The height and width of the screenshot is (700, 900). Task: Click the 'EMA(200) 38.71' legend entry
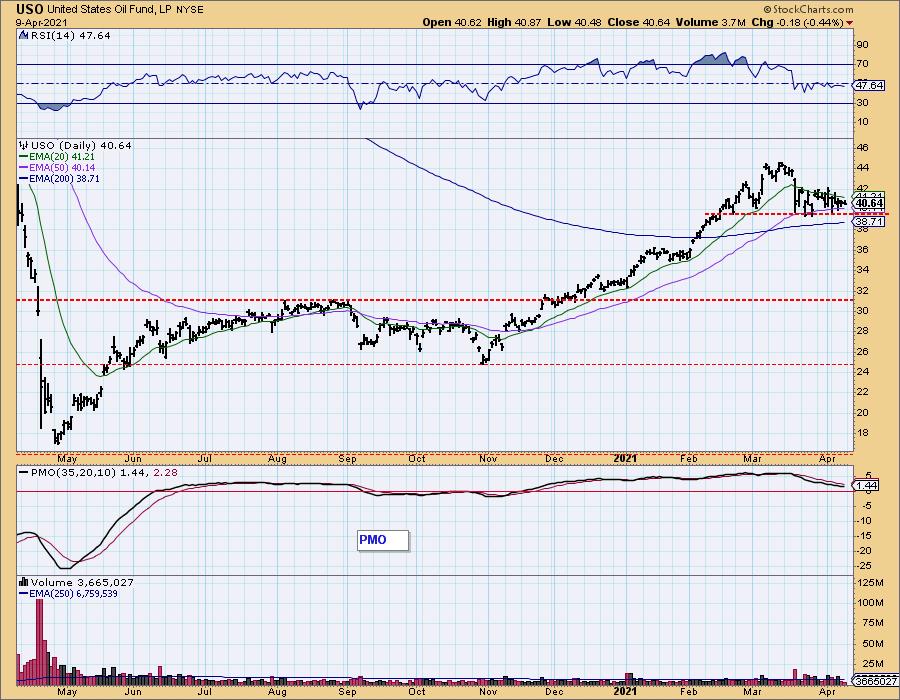pos(65,178)
